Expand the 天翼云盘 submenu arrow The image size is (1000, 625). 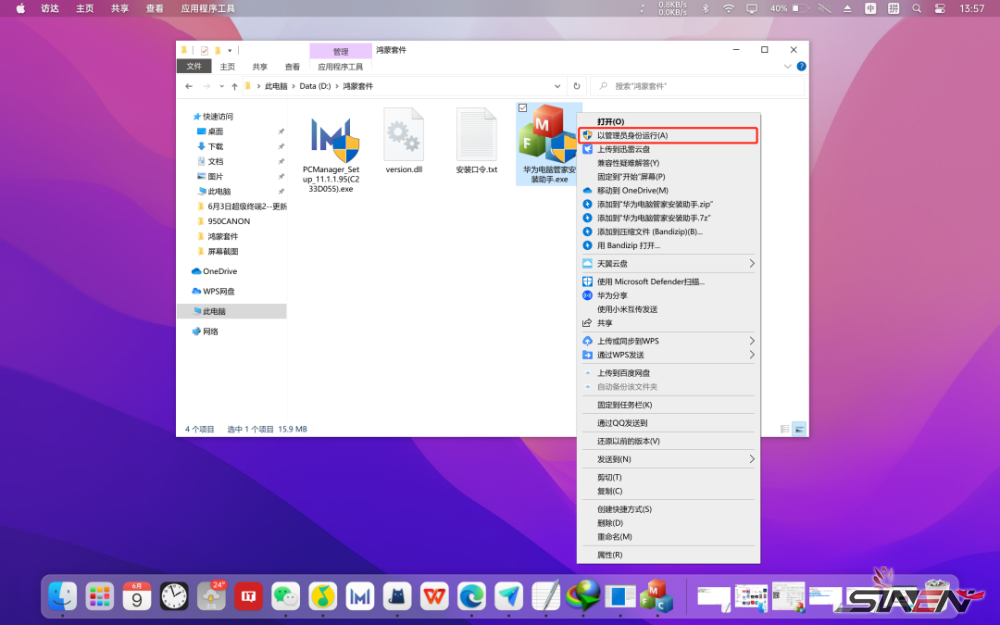click(751, 263)
